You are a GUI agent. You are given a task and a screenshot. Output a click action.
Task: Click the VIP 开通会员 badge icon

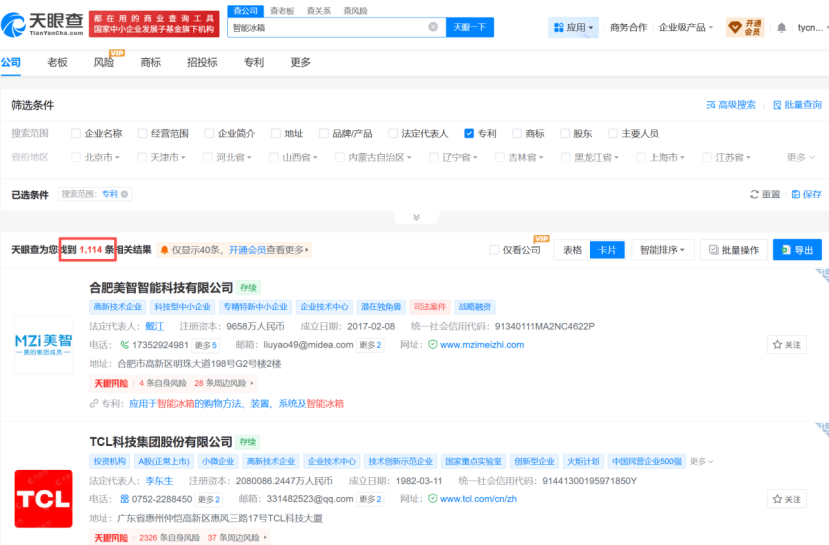point(745,27)
